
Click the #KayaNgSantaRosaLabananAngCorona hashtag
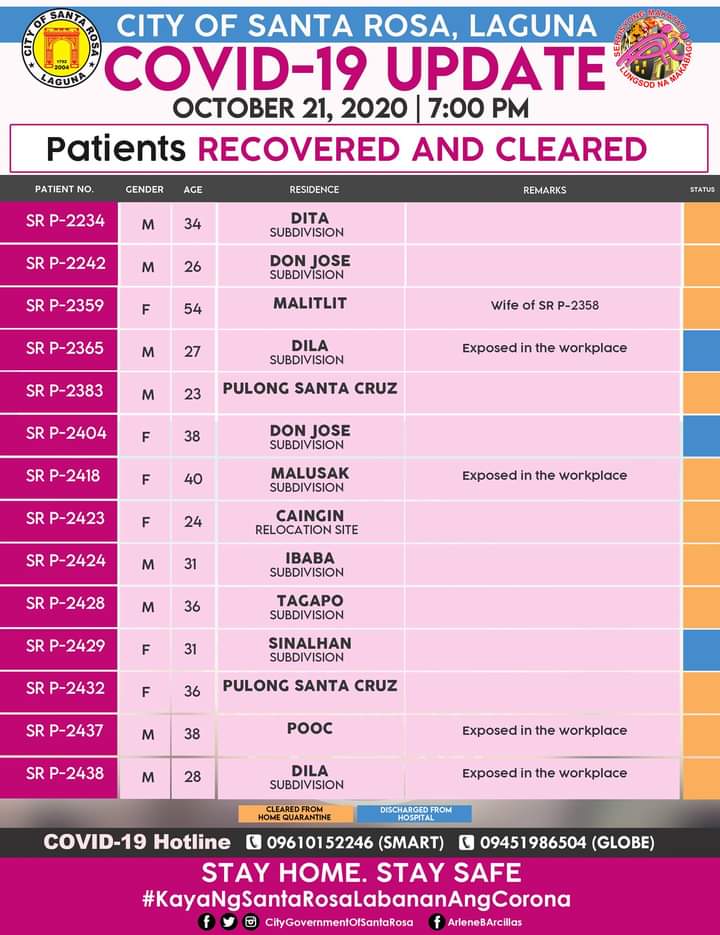[360, 898]
